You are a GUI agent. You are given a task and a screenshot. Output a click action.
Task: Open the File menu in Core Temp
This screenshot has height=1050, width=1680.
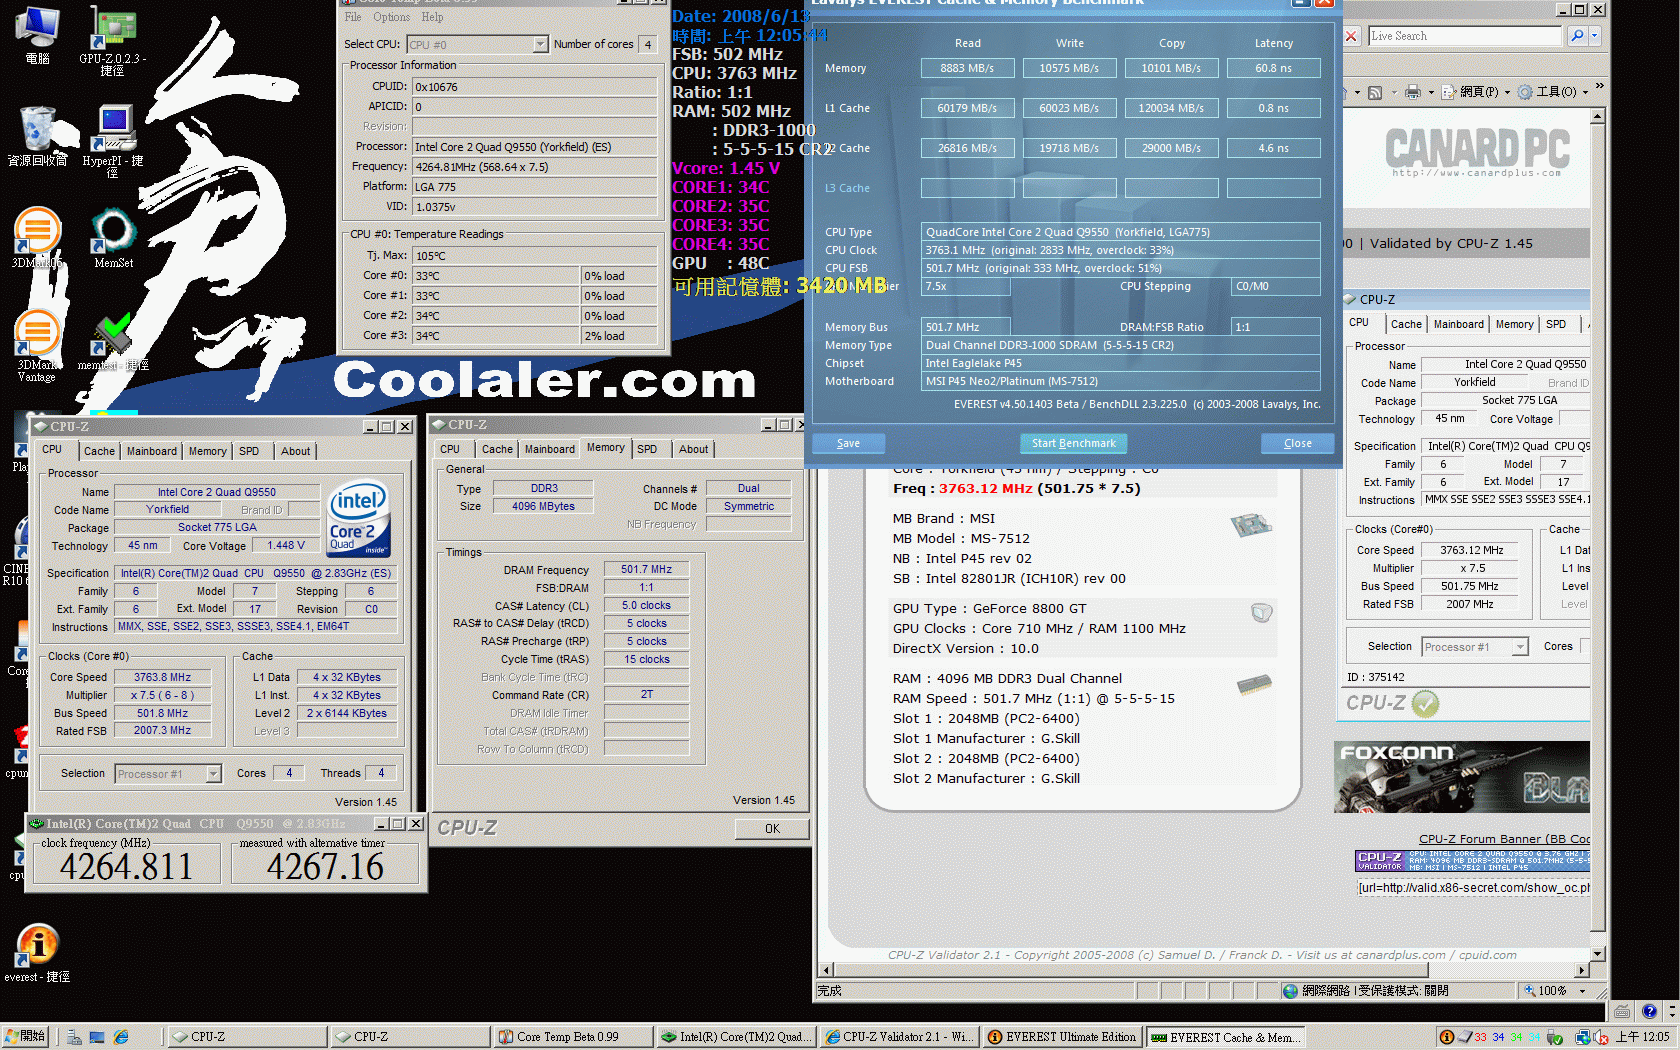tap(352, 17)
